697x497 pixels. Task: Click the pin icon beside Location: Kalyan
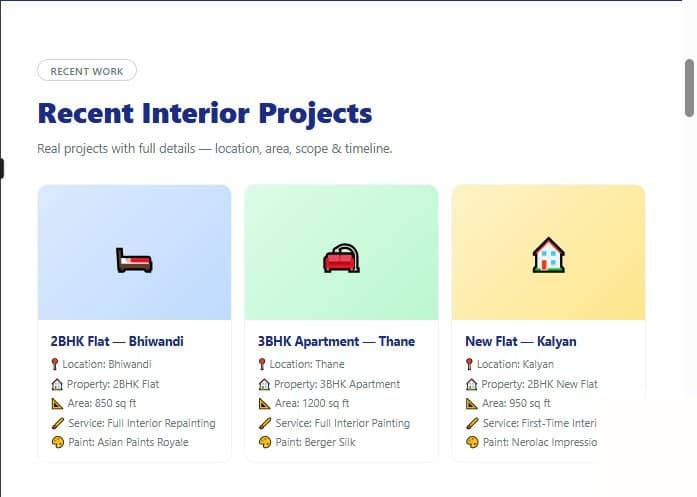pos(469,365)
